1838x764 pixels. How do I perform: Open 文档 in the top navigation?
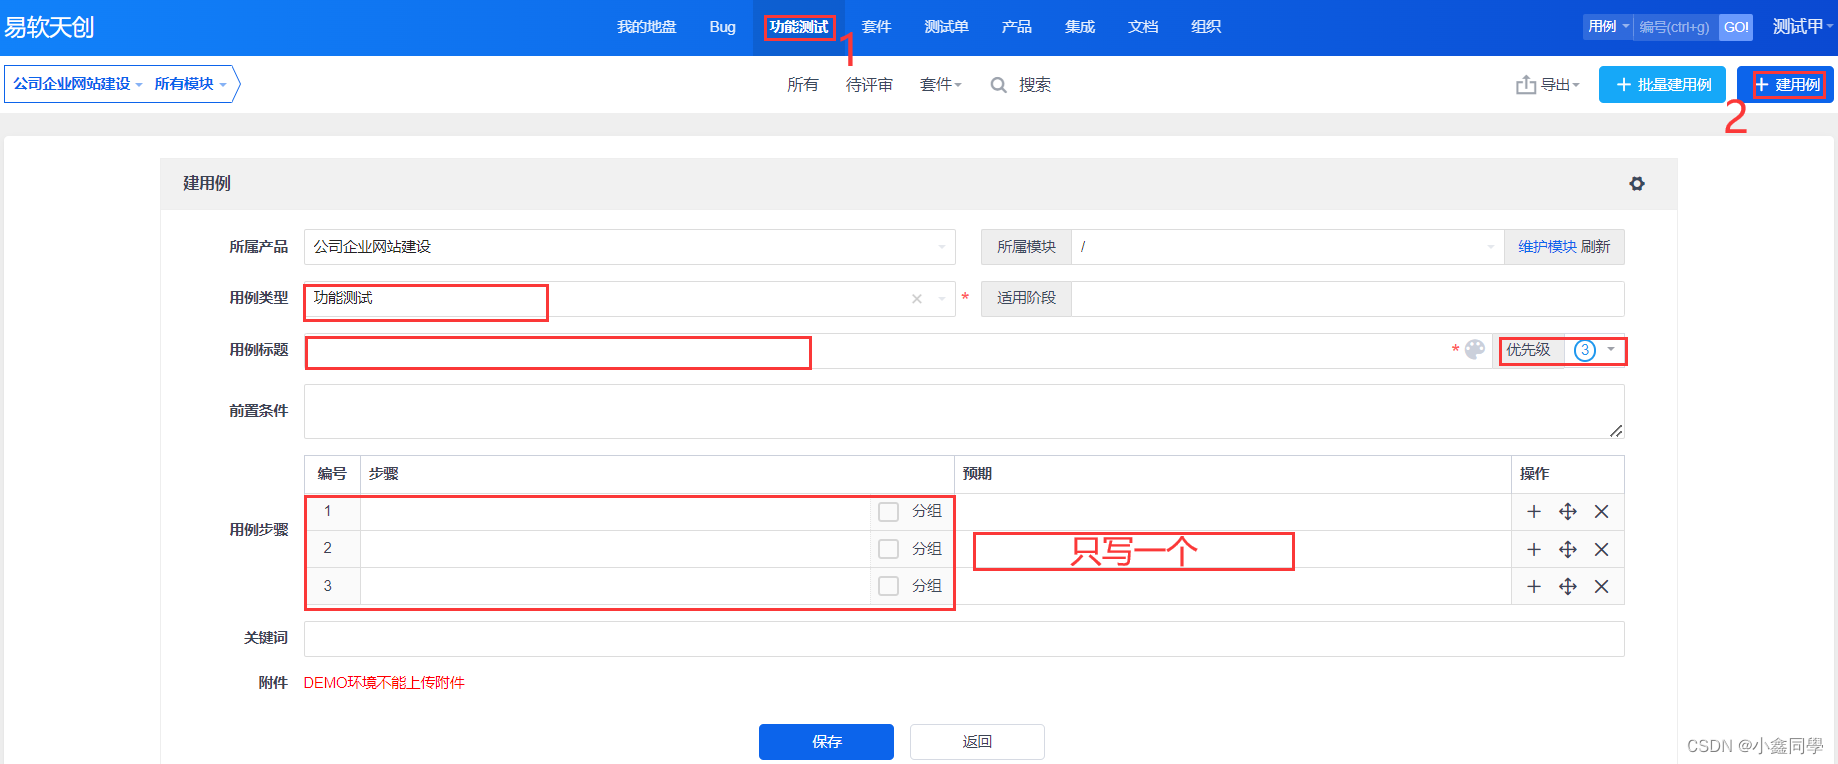(1143, 27)
